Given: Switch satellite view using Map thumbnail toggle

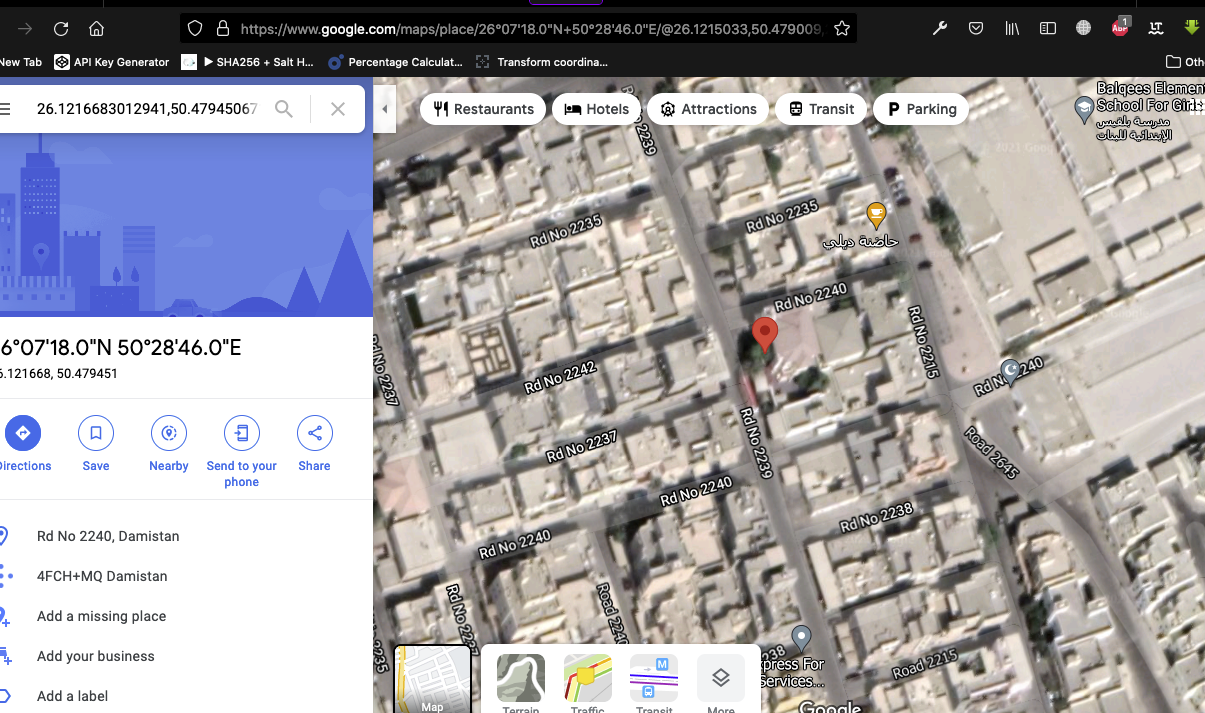Looking at the screenshot, I should point(432,680).
